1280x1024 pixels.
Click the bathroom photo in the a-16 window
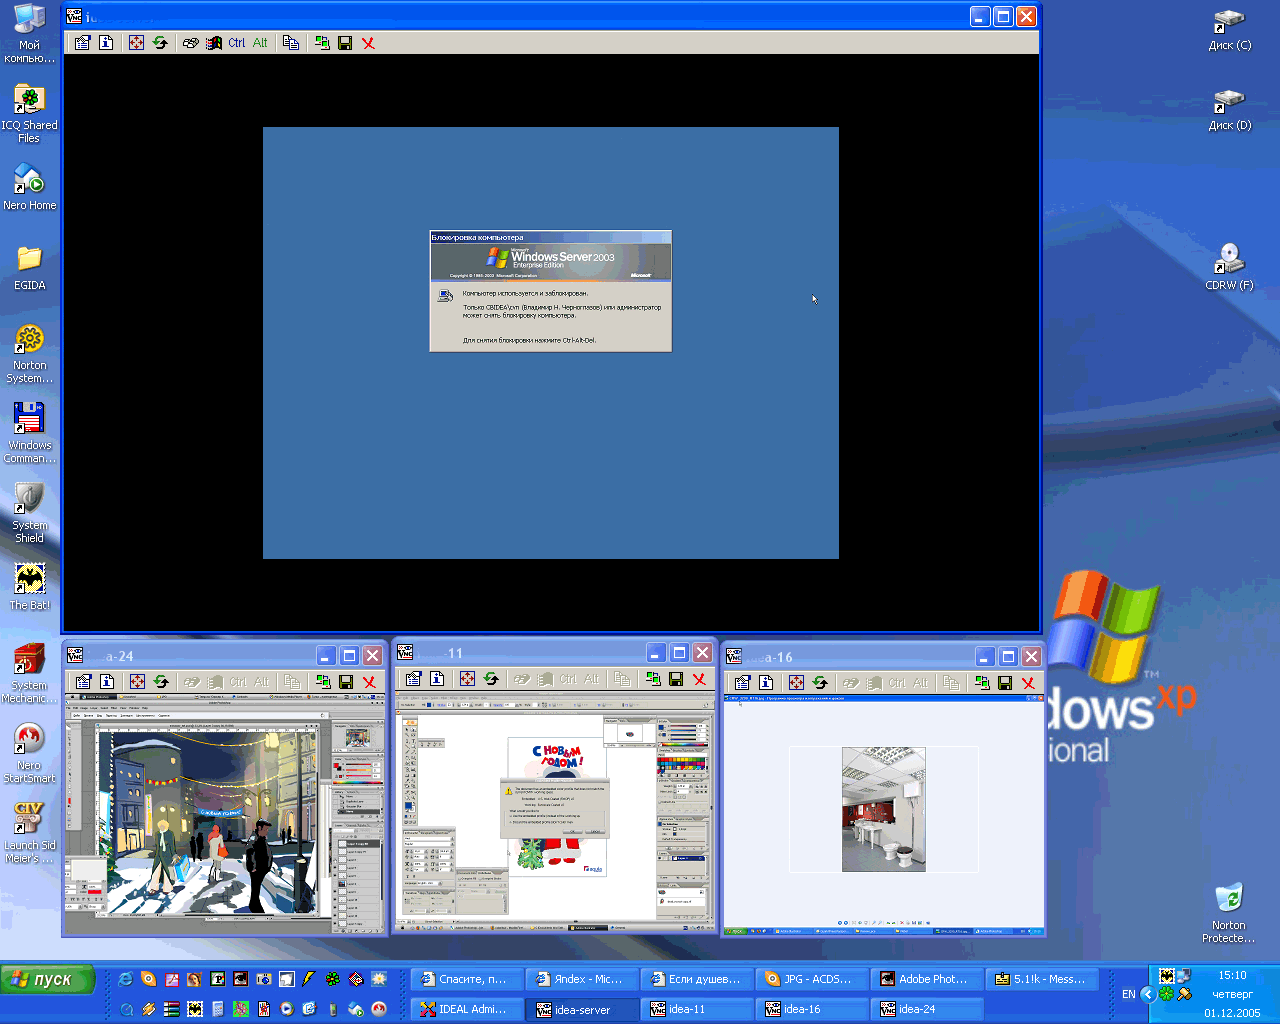[x=884, y=809]
